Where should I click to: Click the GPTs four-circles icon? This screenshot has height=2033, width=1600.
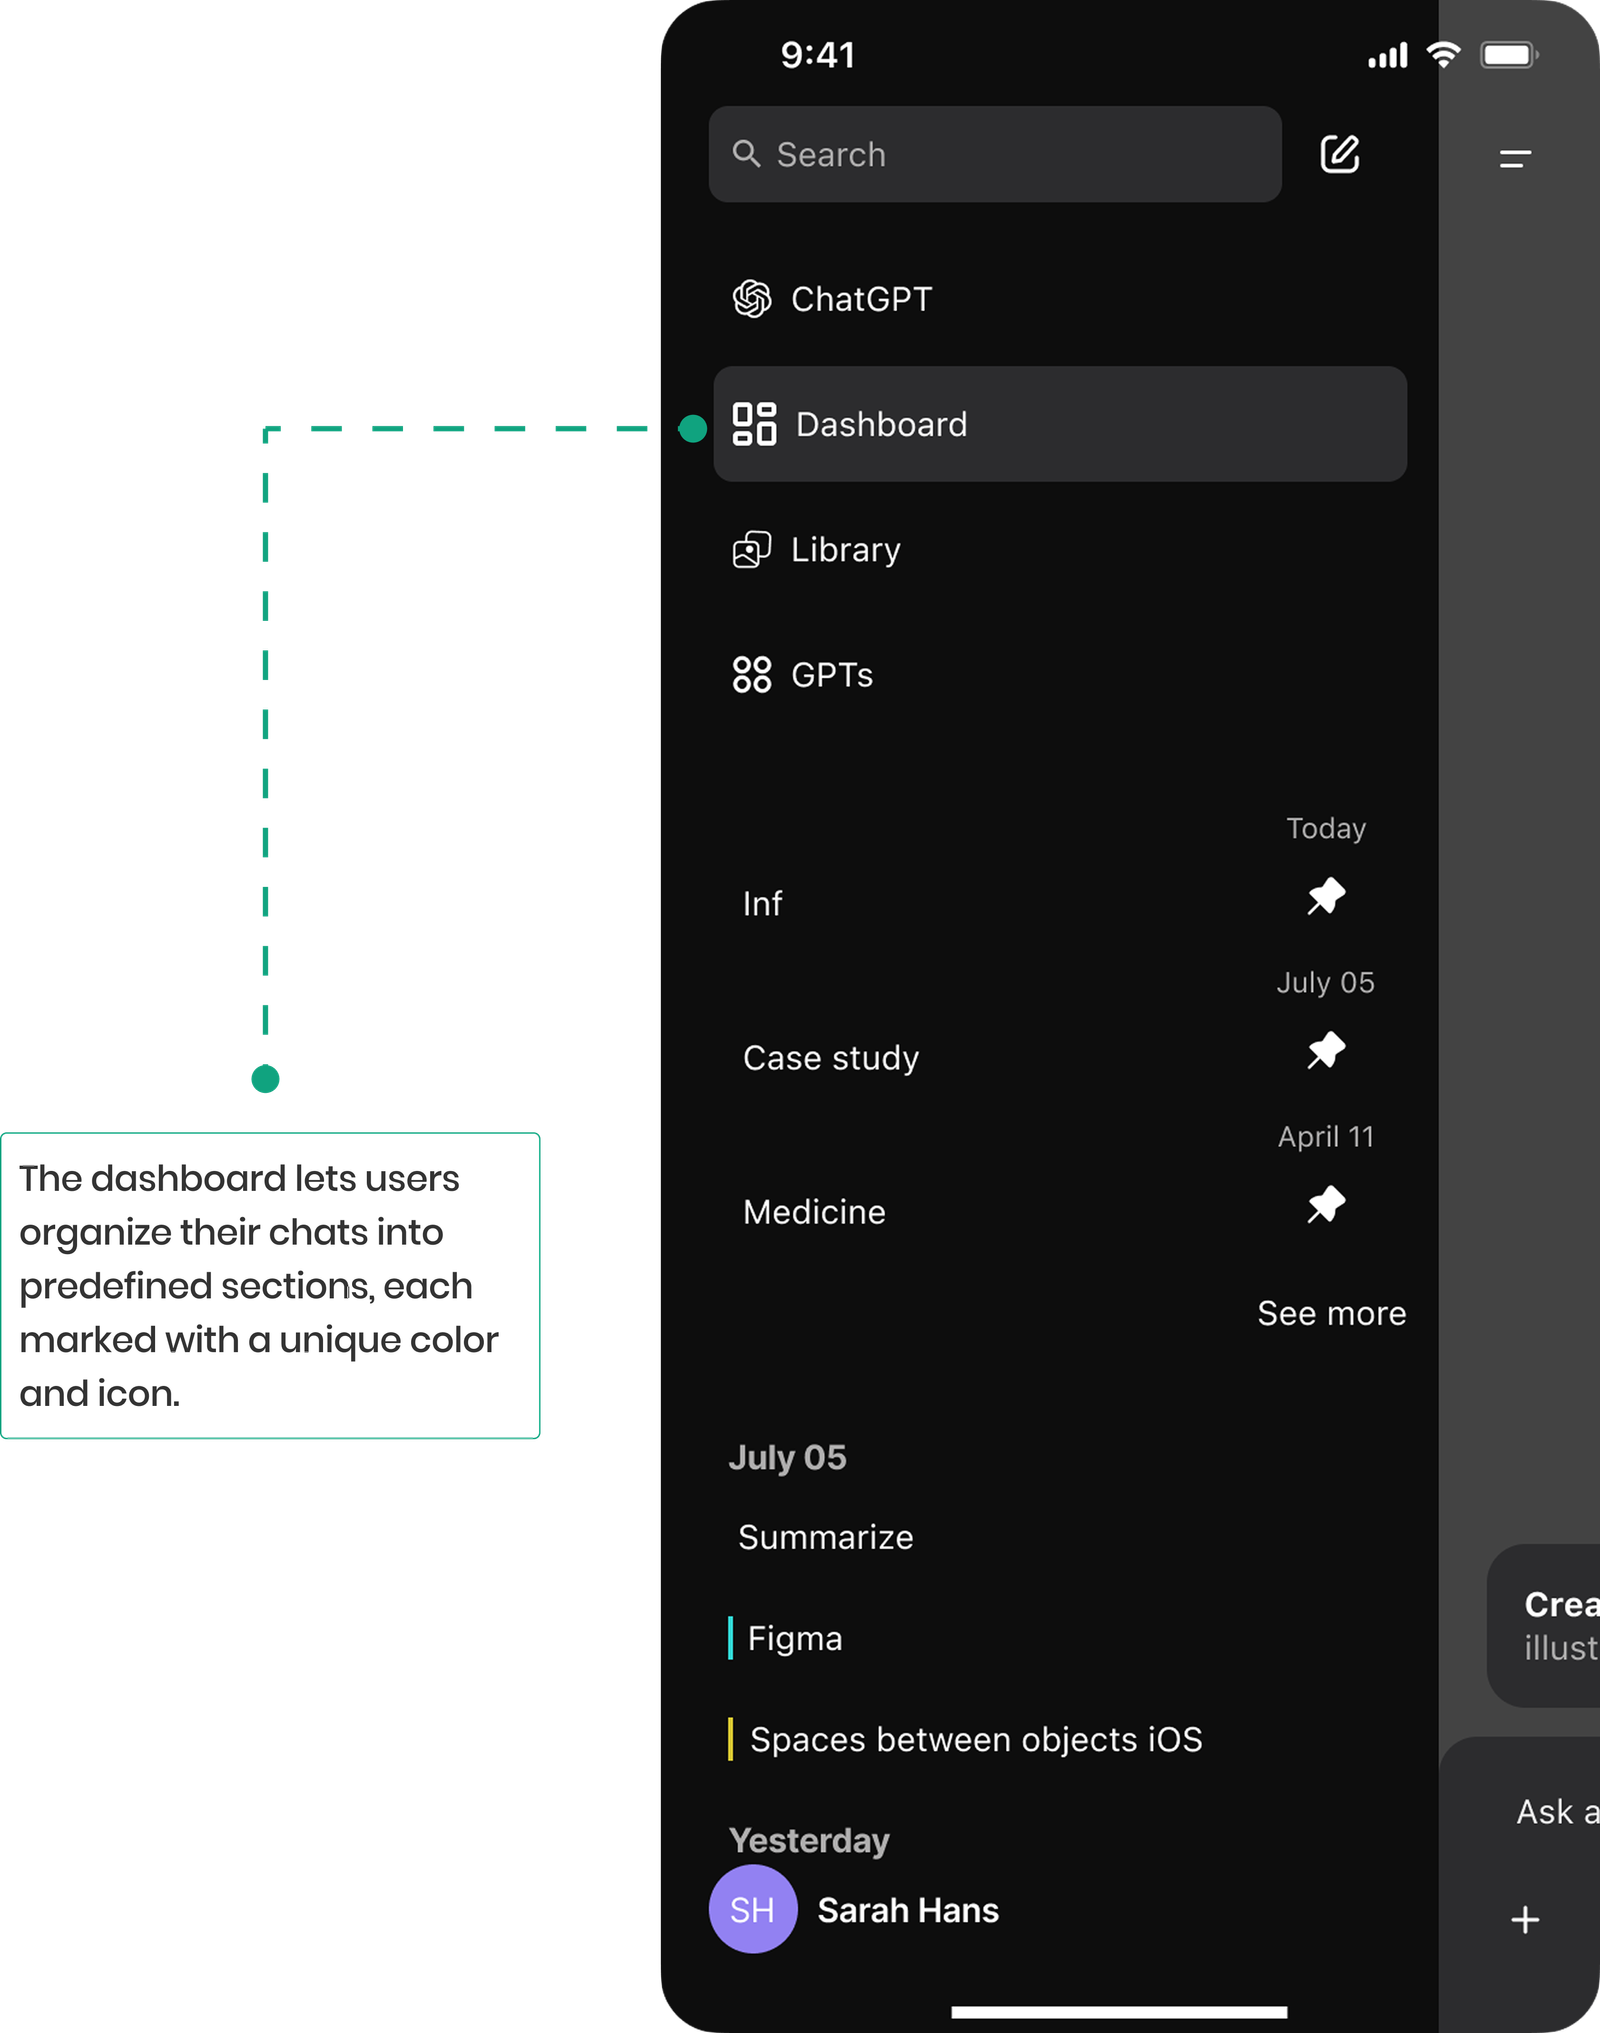pos(752,675)
